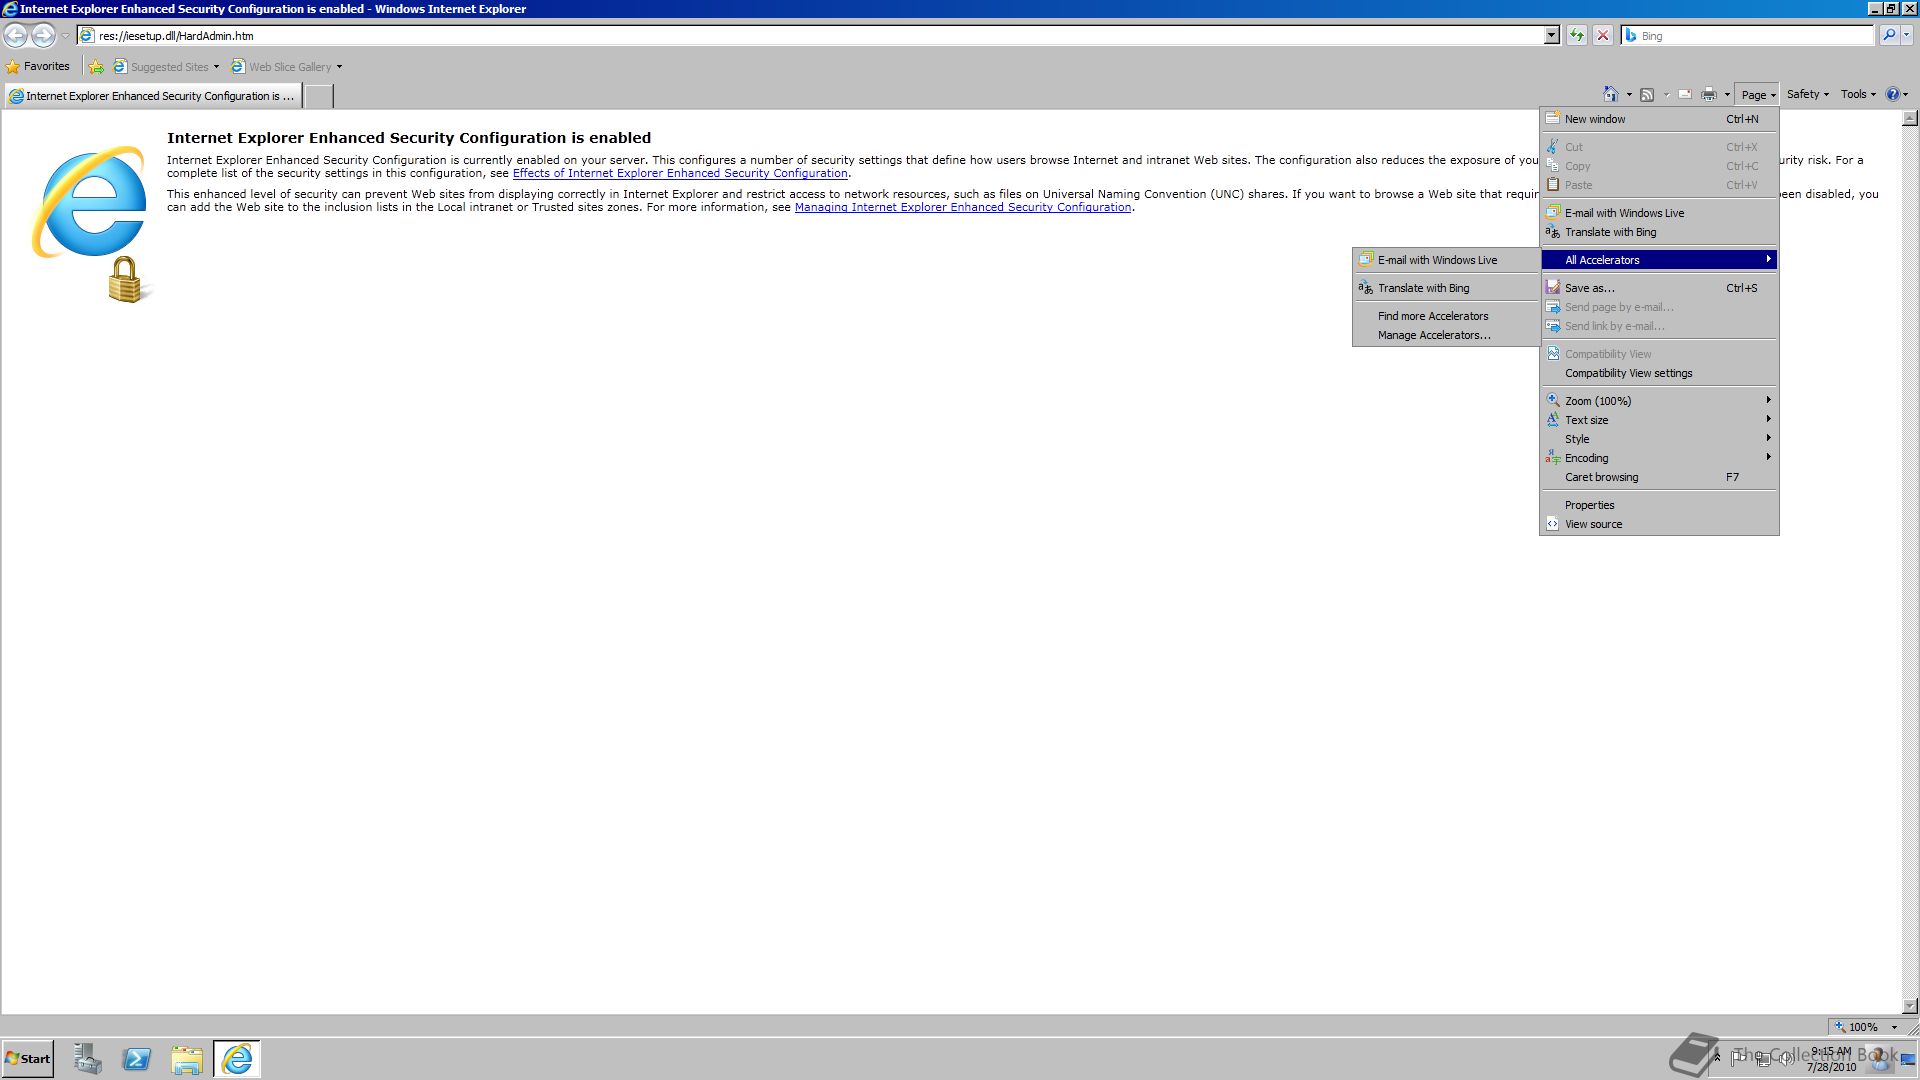
Task: Click inside the address bar URL field
Action: 810,36
